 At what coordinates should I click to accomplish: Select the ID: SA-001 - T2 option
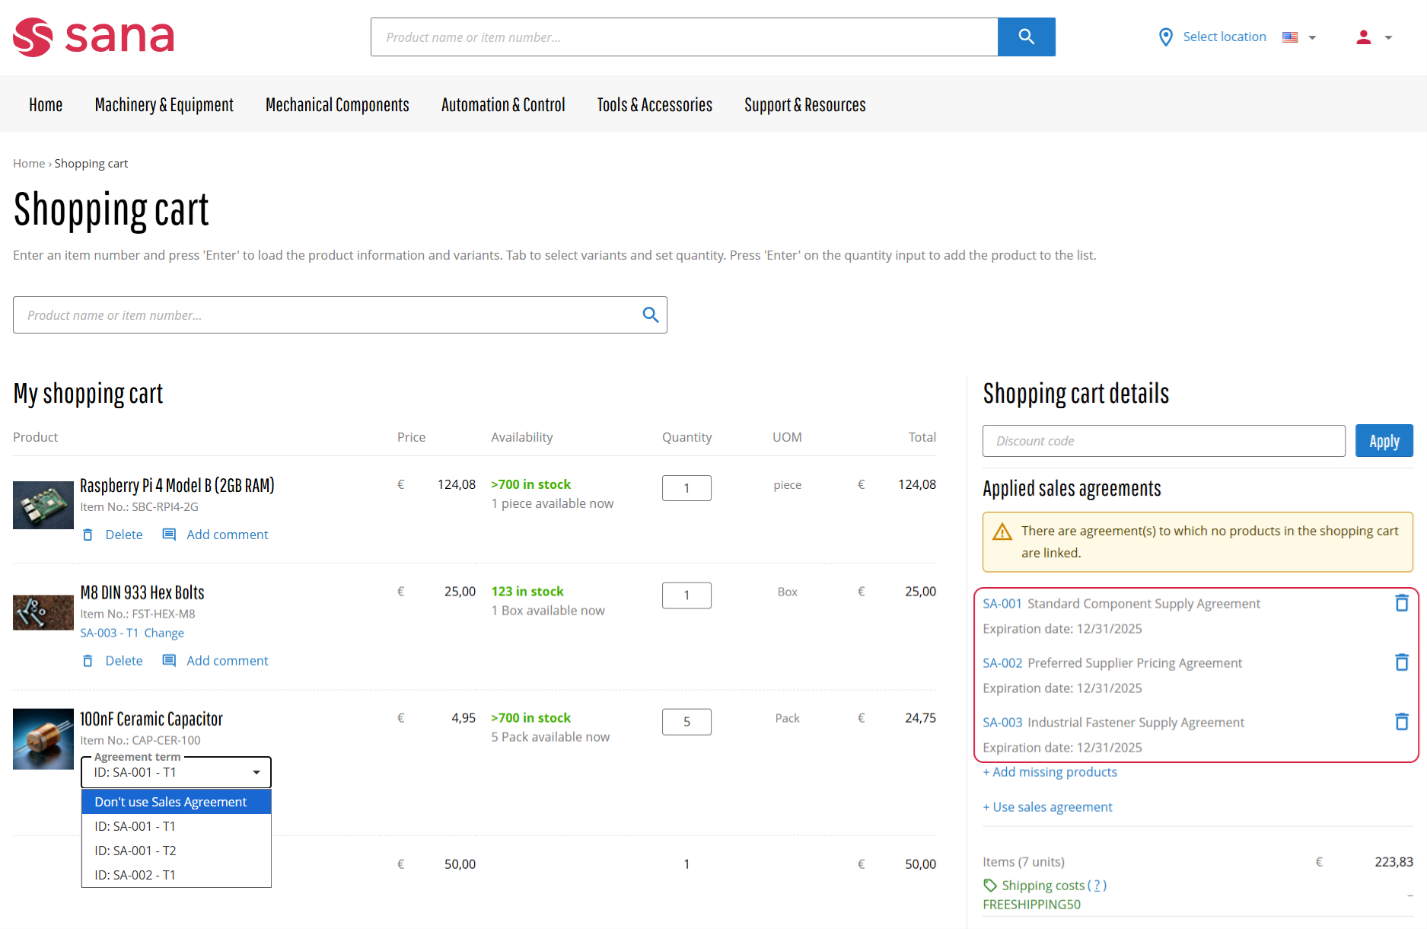click(176, 851)
